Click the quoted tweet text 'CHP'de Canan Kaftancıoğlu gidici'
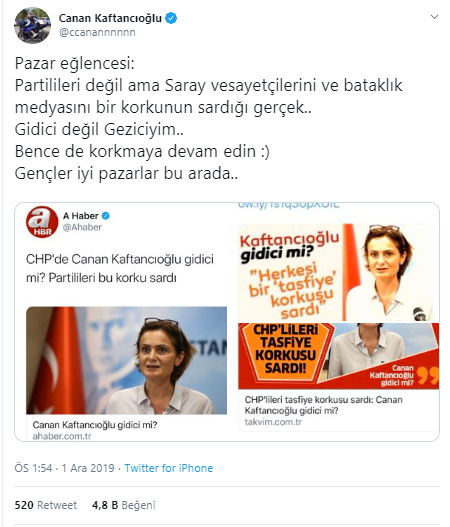Screen dimensions: 450x527 tap(120, 259)
